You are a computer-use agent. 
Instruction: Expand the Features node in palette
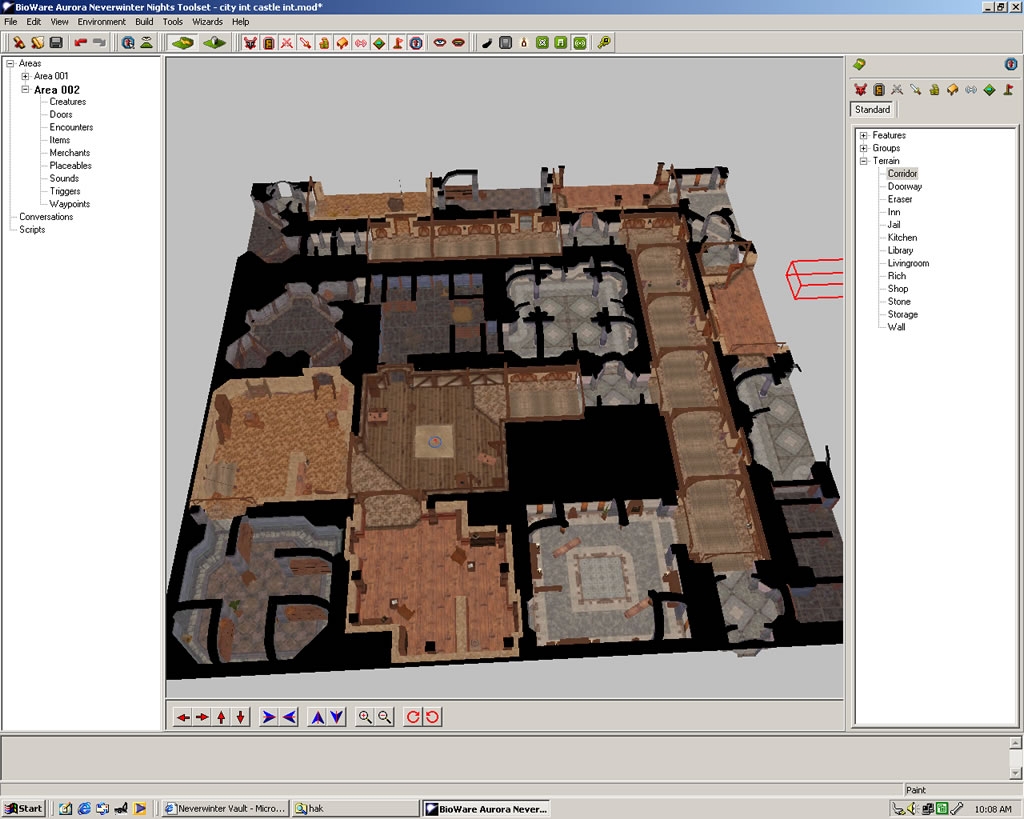point(863,136)
